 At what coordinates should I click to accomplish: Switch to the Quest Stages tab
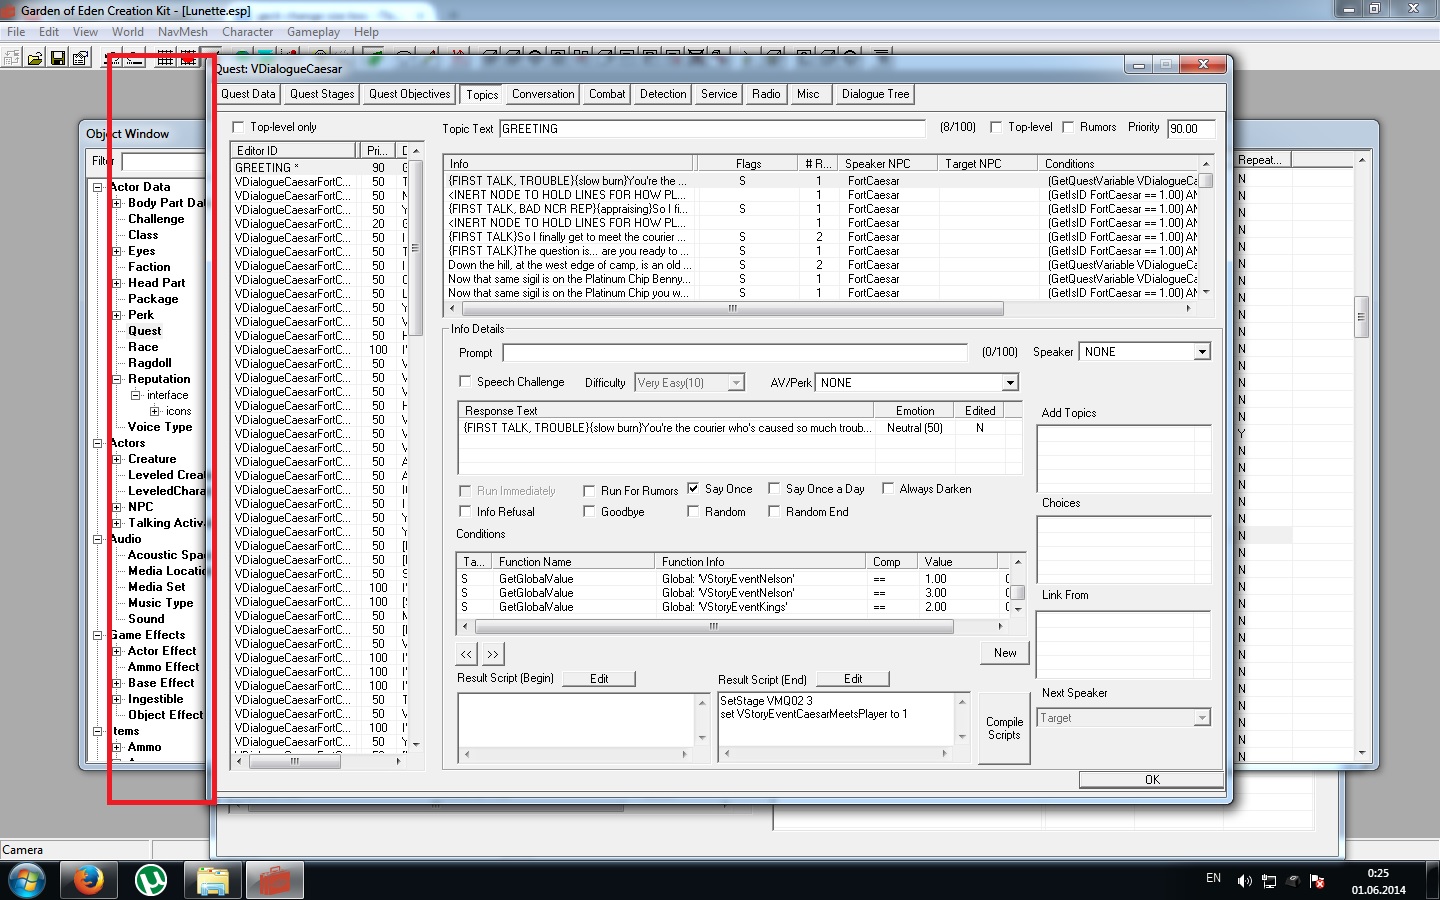click(321, 94)
